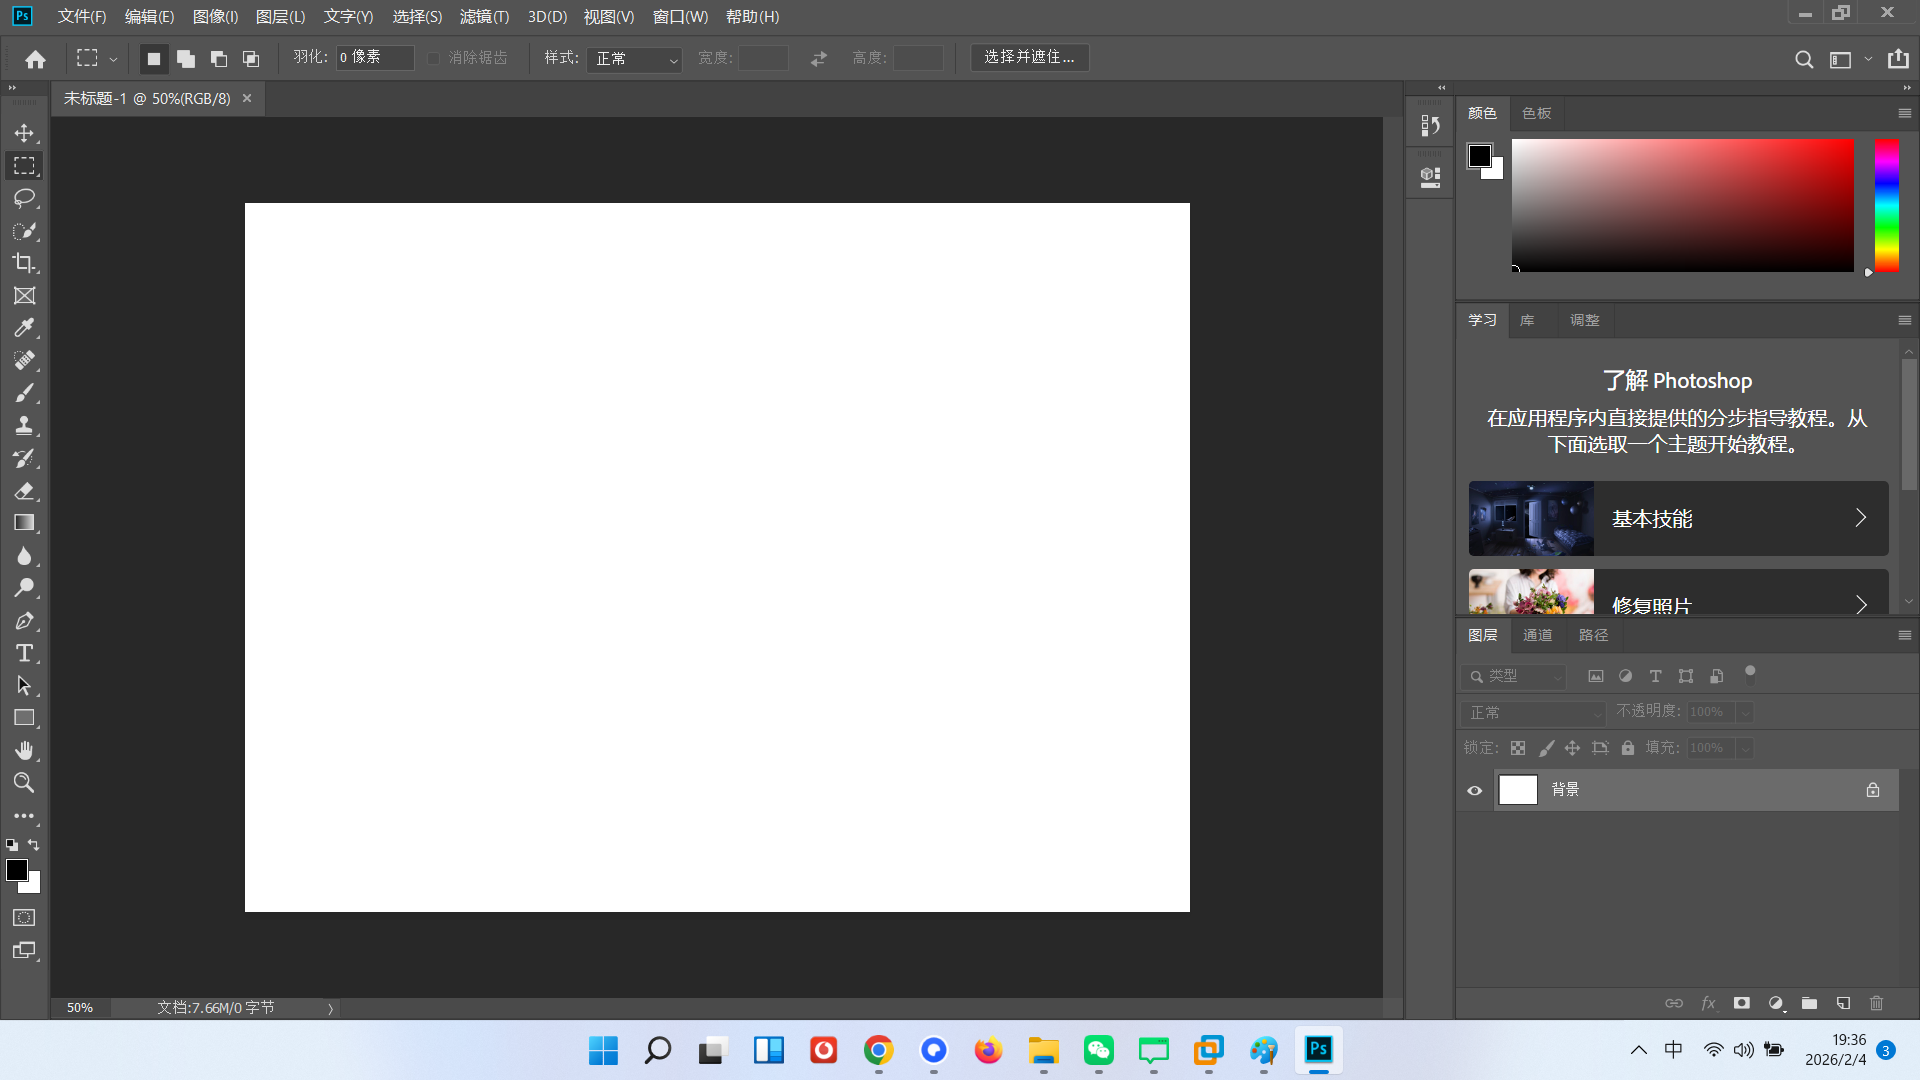
Task: Click the 羽化 feather input field
Action: [375, 57]
